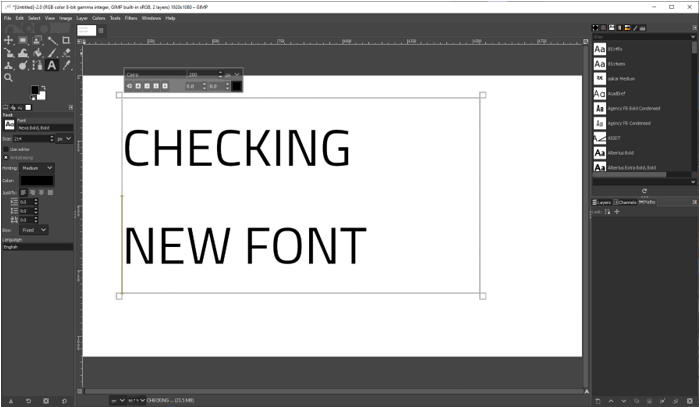Open fonts tag dropdown below the list

pyautogui.click(x=693, y=182)
